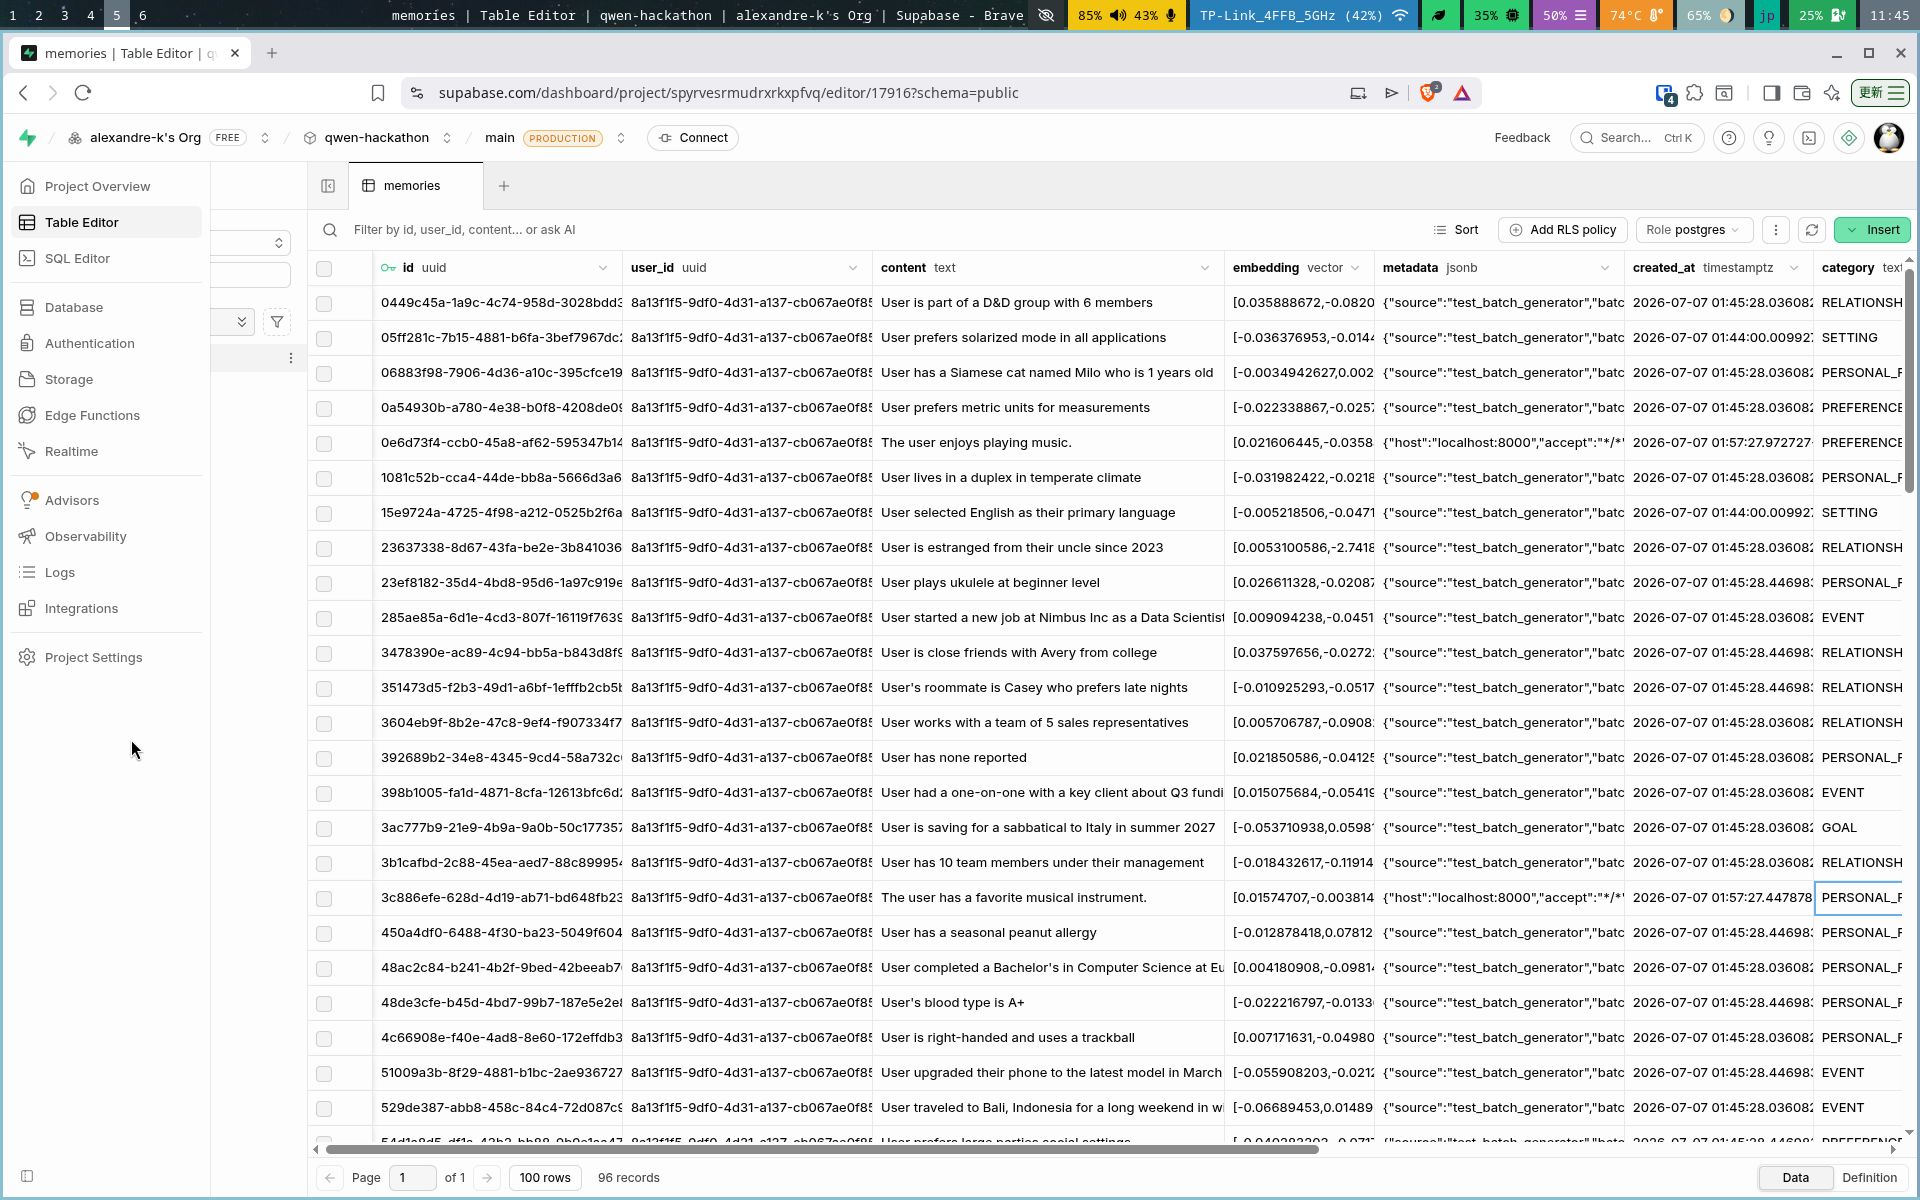Open Brave Rewards triangle icon

click(x=1462, y=93)
